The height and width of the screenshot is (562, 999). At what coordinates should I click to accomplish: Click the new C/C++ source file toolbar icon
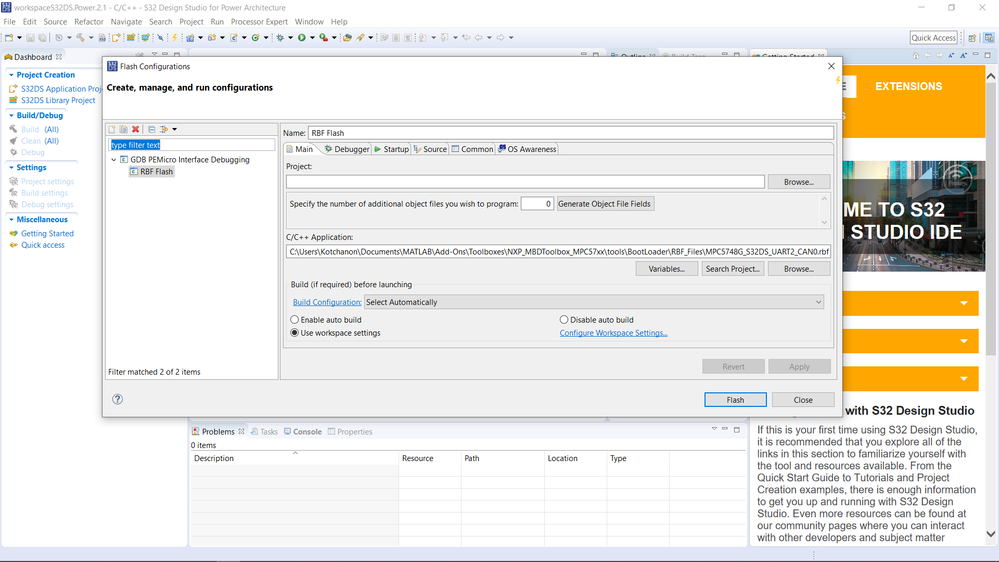pos(234,38)
